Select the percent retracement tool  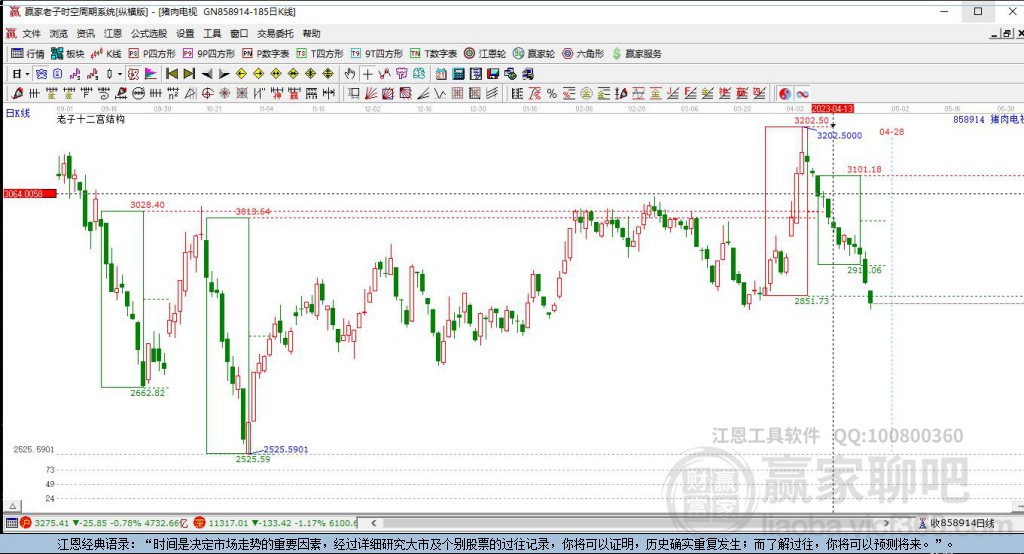[552, 93]
